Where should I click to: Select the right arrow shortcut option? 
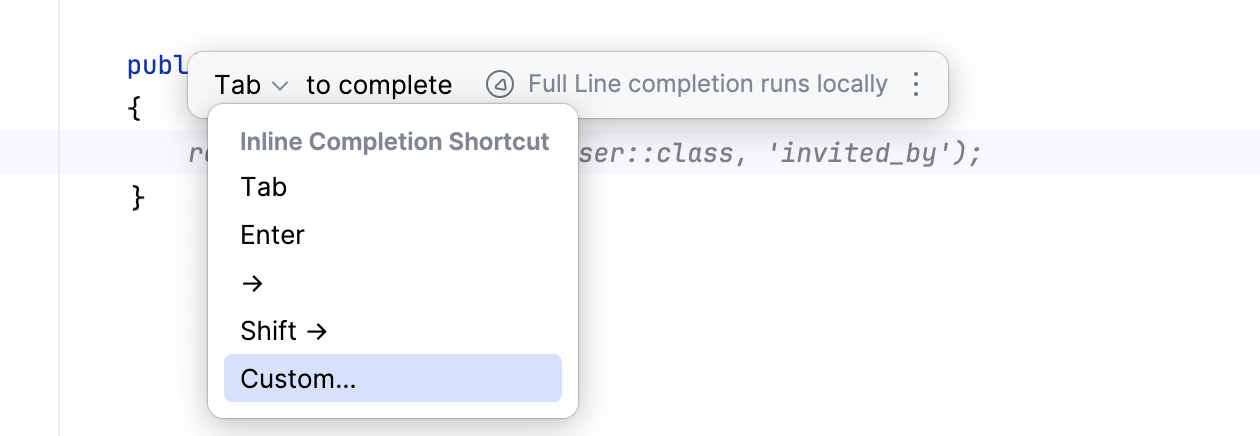tap(252, 283)
